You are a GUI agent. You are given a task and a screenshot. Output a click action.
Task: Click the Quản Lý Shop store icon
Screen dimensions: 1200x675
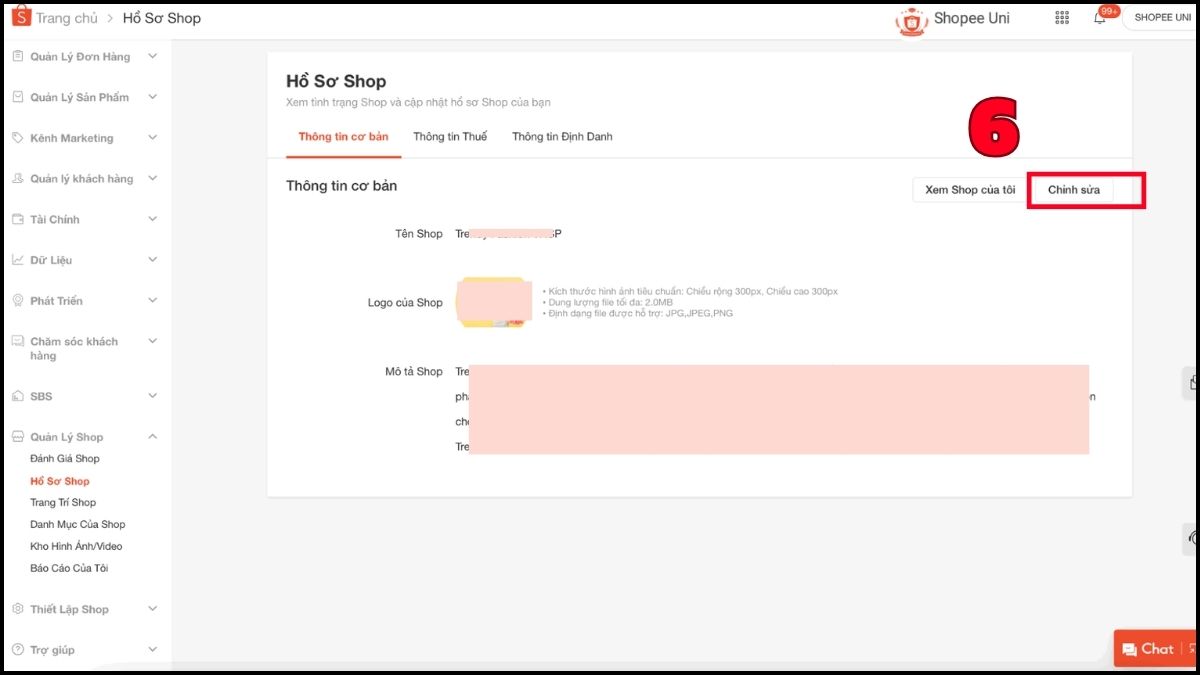(x=17, y=437)
